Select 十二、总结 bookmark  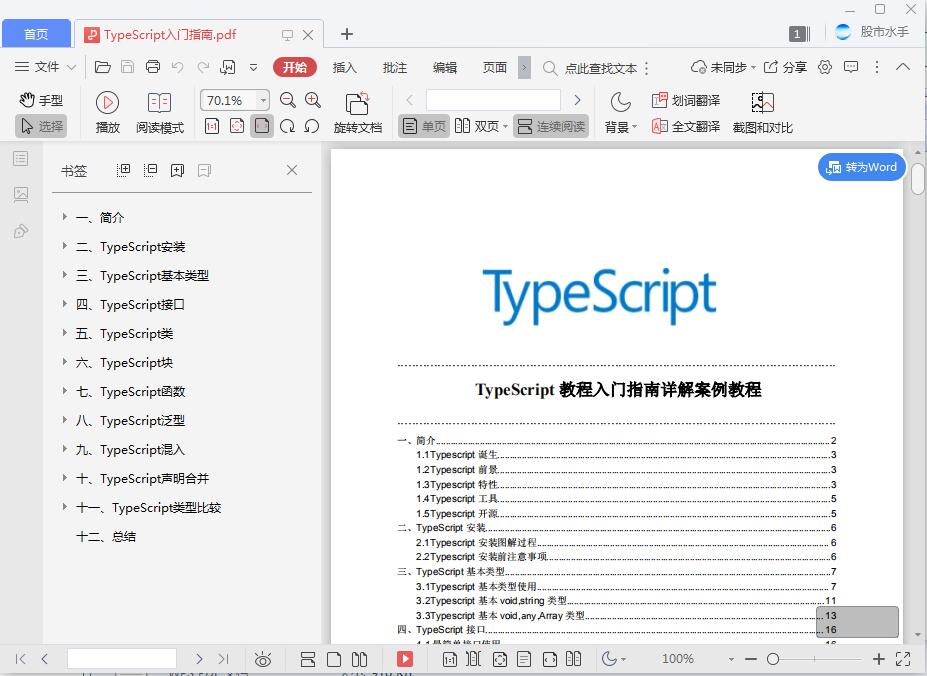click(x=106, y=536)
